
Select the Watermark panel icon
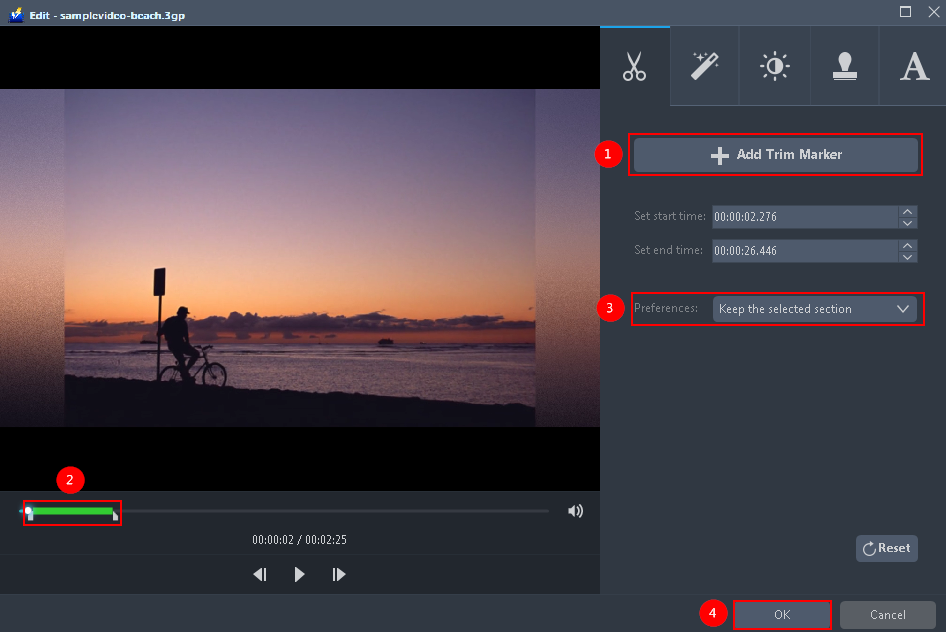(844, 66)
